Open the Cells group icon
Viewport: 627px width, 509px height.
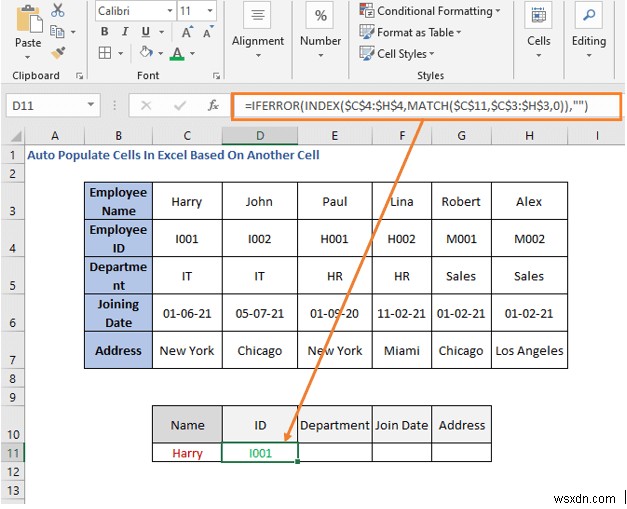538,15
